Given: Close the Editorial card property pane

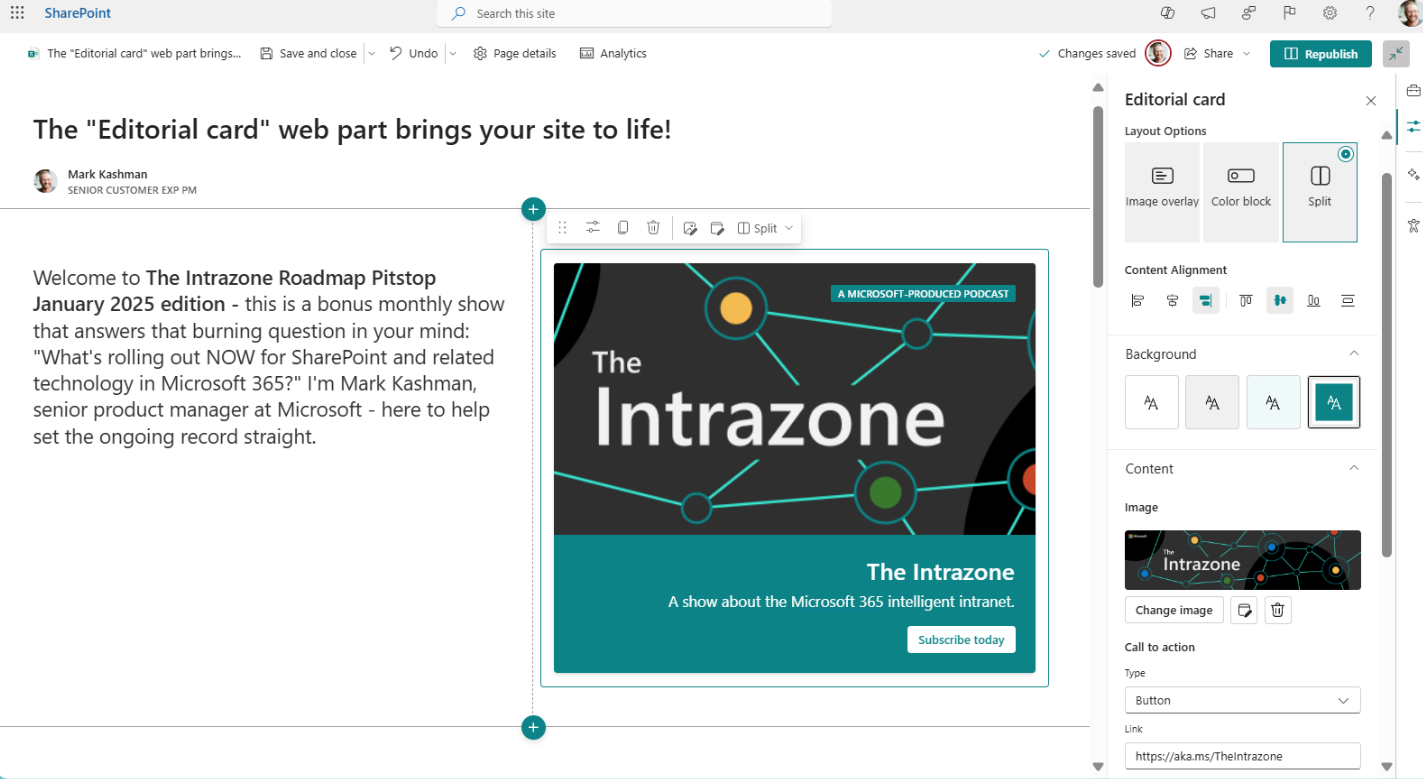Looking at the screenshot, I should coord(1371,100).
